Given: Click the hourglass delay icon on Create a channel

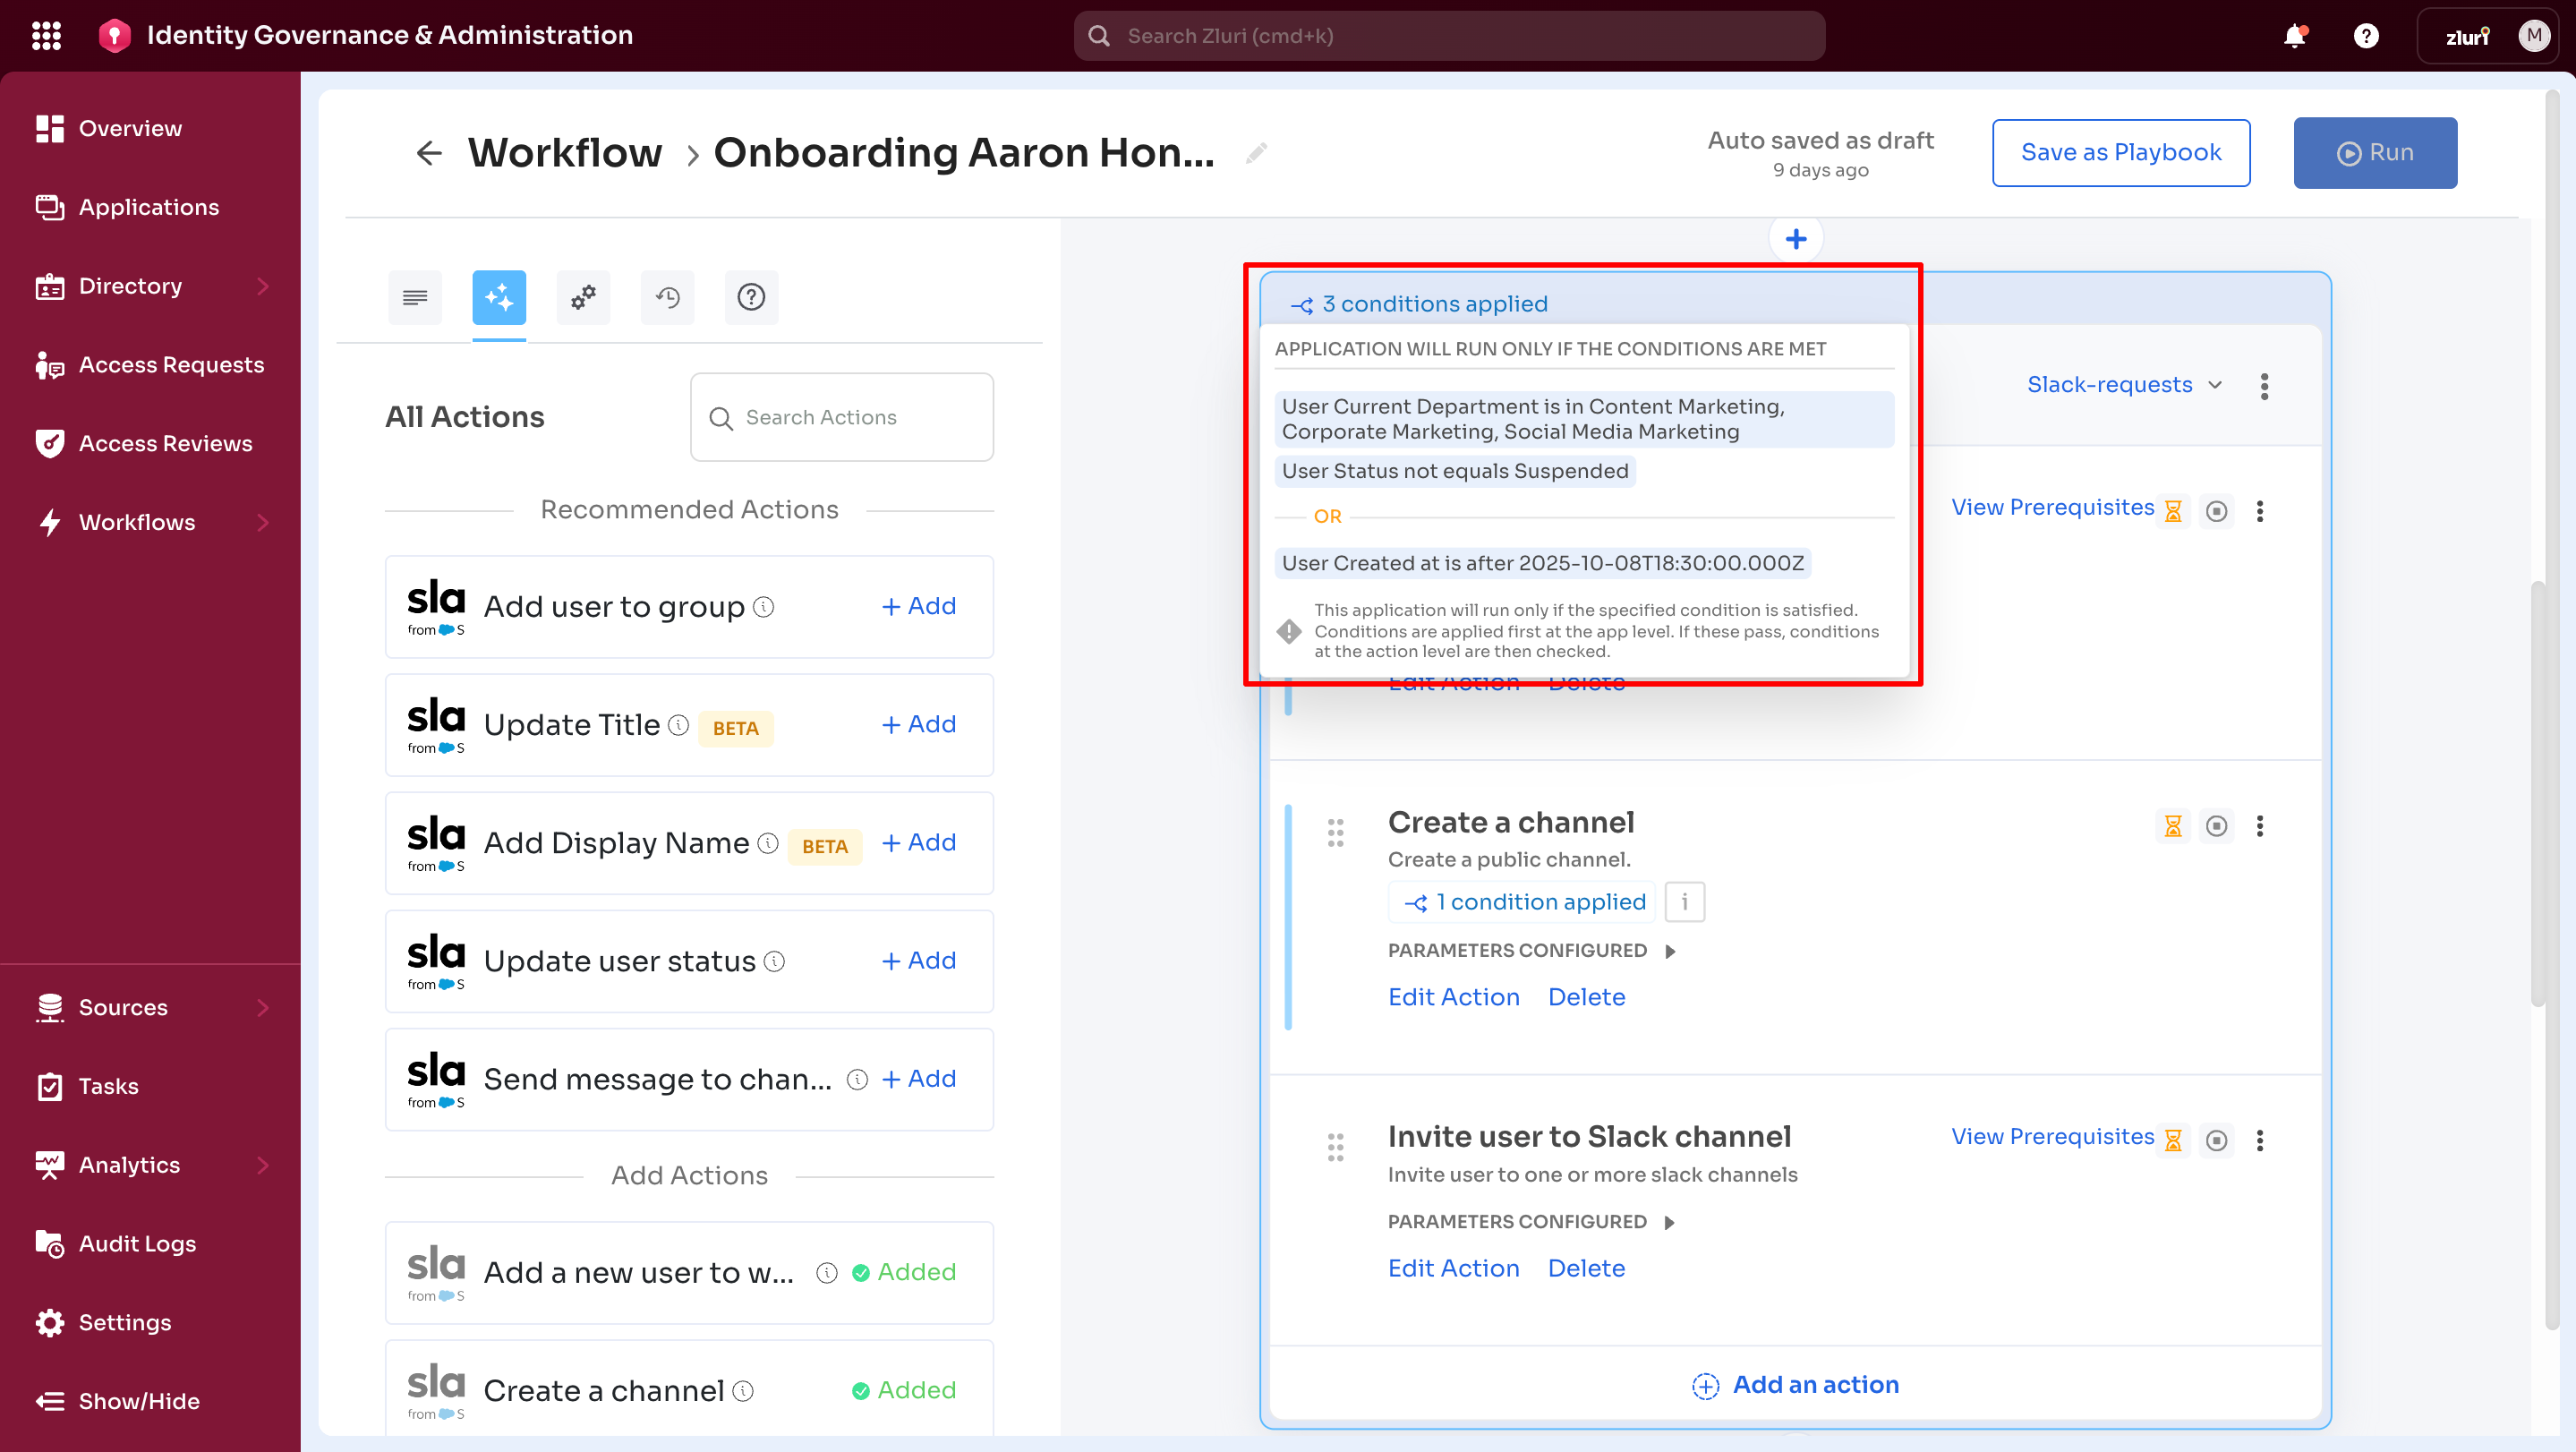Looking at the screenshot, I should pos(2172,825).
